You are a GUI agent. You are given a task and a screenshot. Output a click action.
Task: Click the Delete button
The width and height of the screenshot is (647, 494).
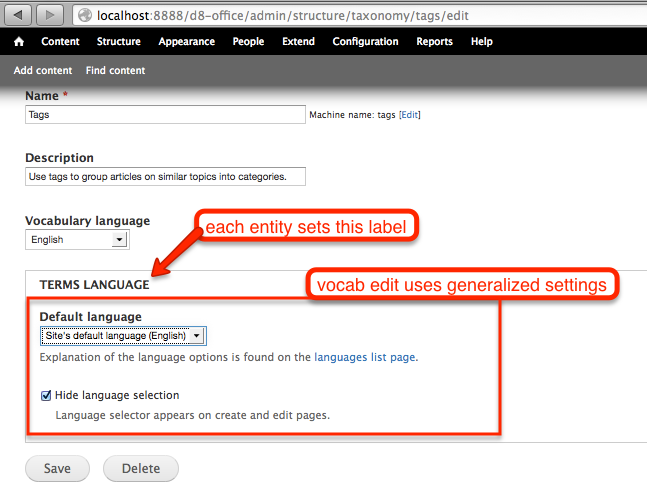coord(141,469)
